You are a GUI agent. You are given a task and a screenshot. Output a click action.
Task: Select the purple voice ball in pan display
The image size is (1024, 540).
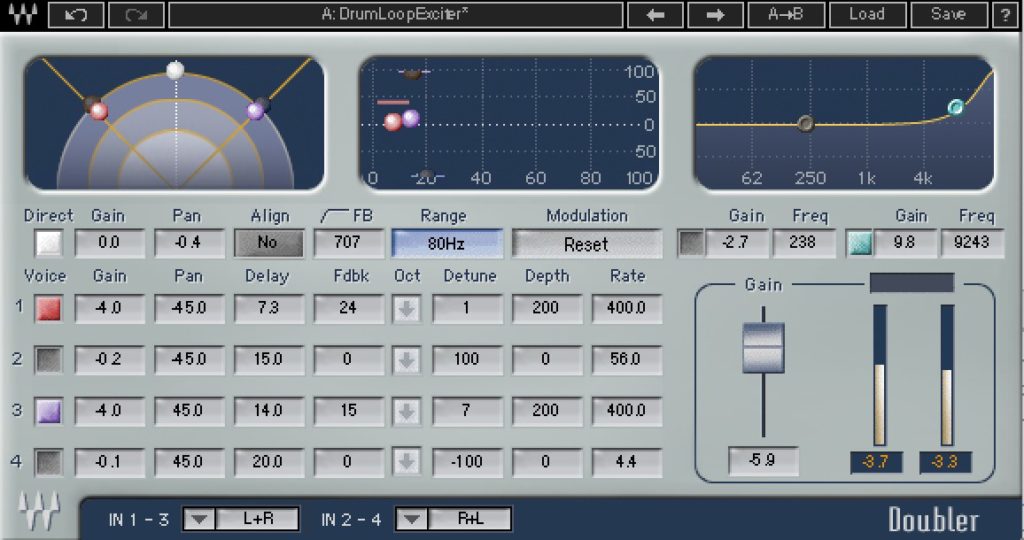click(x=255, y=111)
